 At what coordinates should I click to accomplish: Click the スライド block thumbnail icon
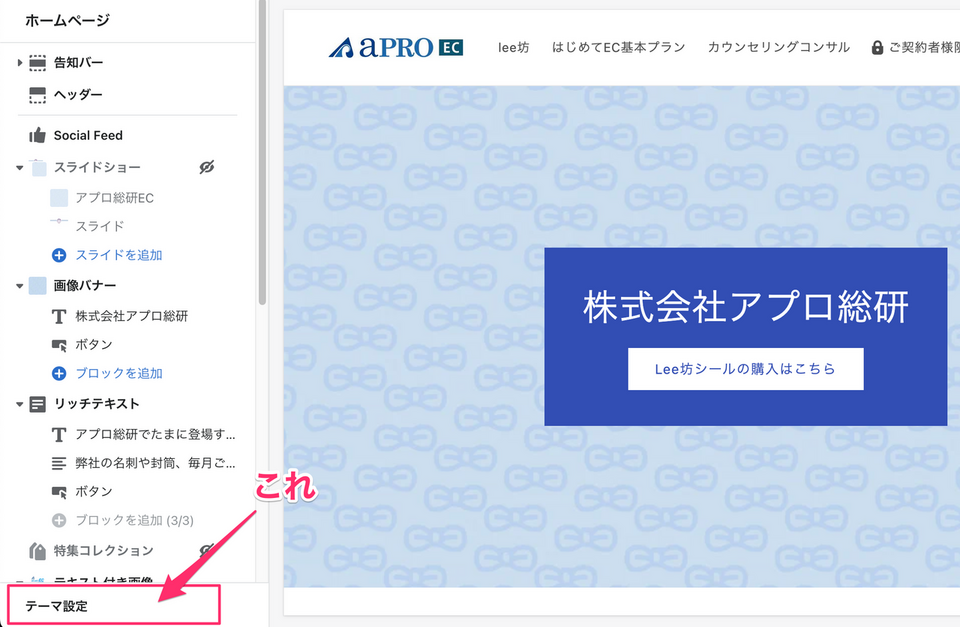(59, 221)
